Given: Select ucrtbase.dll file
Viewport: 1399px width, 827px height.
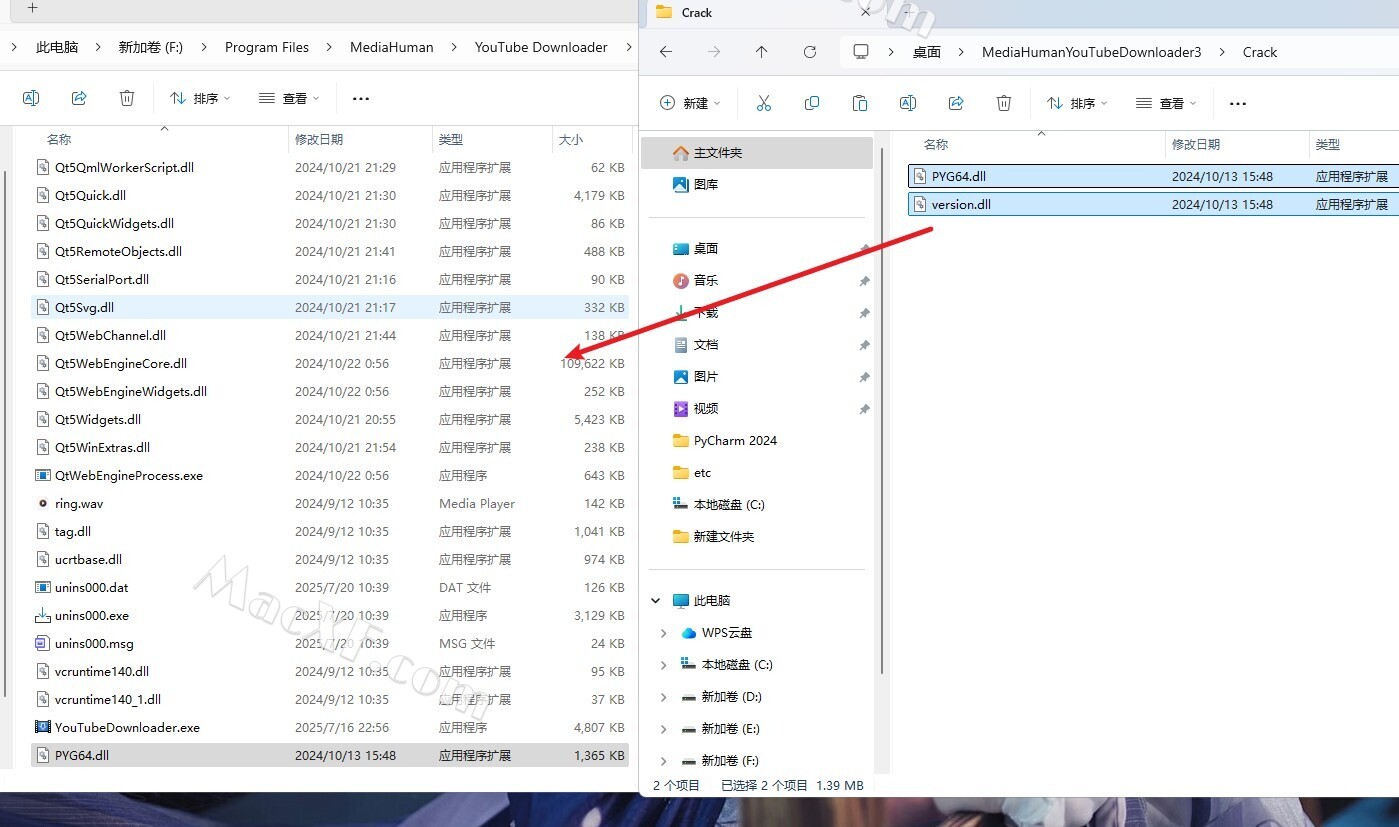Looking at the screenshot, I should [x=330, y=559].
